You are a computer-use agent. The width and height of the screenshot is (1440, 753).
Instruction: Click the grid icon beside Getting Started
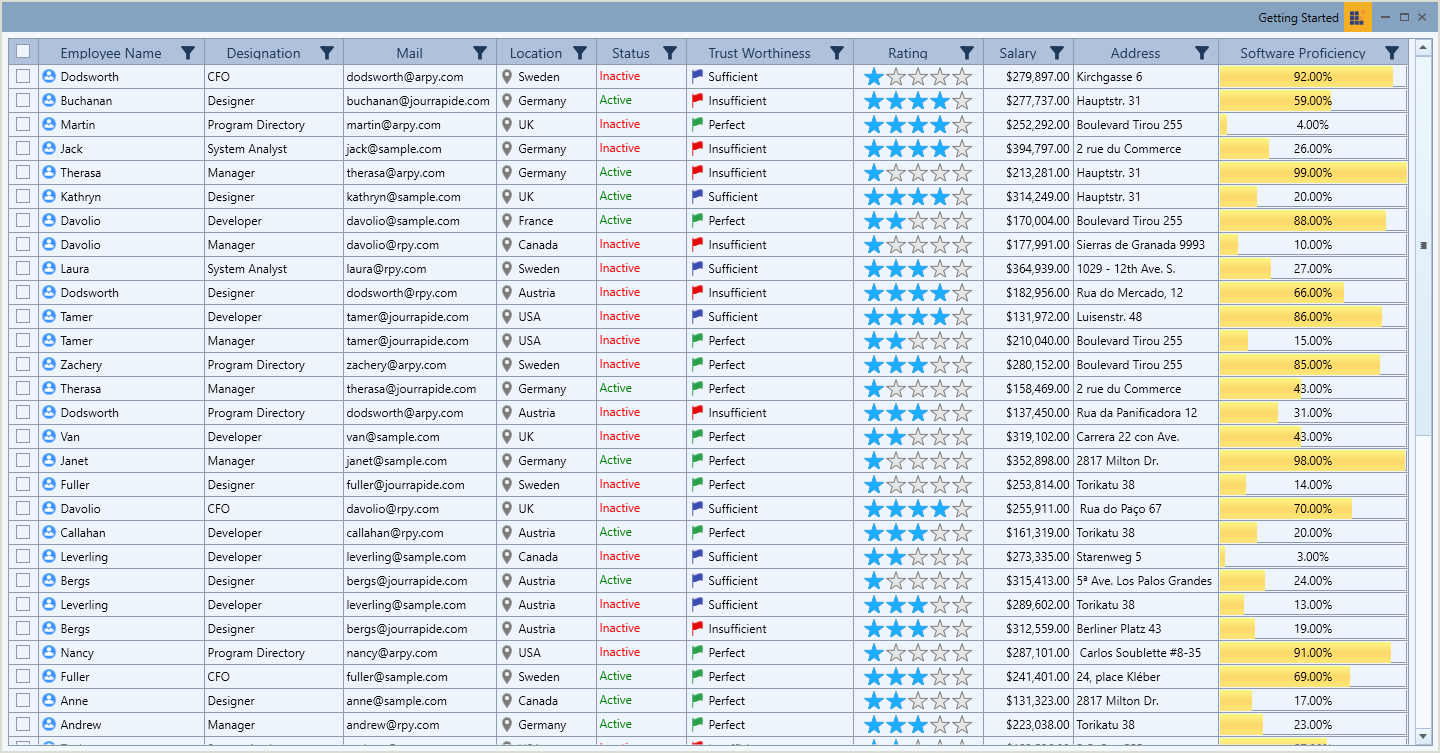pyautogui.click(x=1357, y=17)
